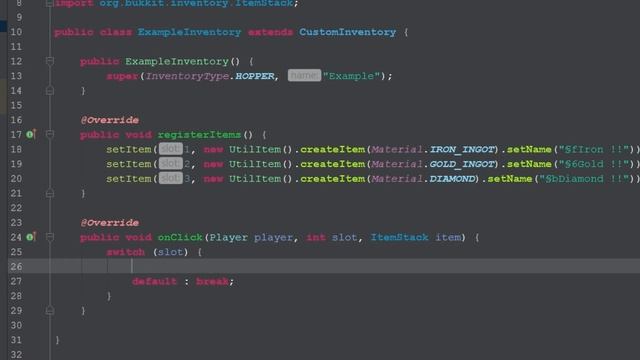640x360 pixels.
Task: Click the switch keyword on line 25
Action: pyautogui.click(x=126, y=252)
